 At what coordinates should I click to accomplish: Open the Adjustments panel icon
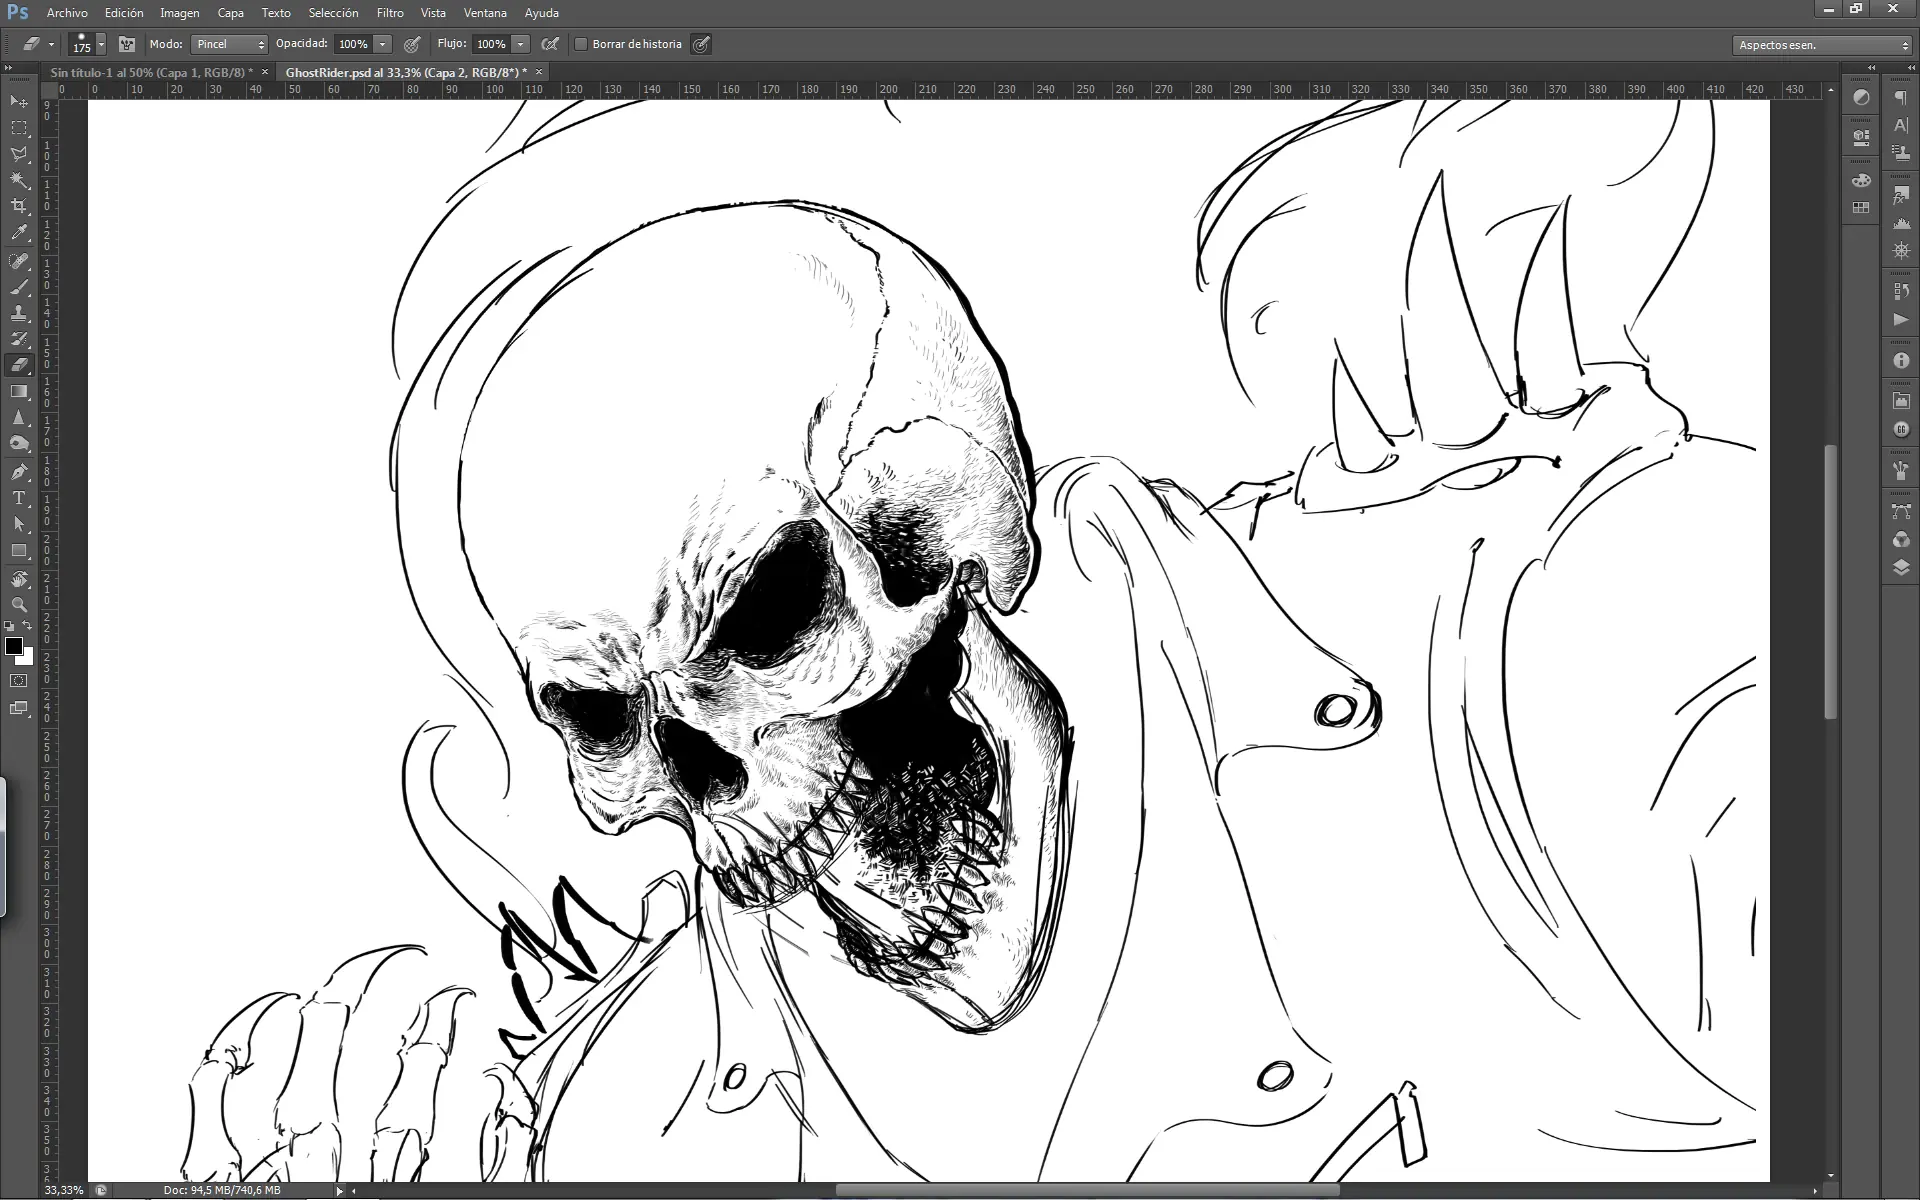pyautogui.click(x=1861, y=97)
